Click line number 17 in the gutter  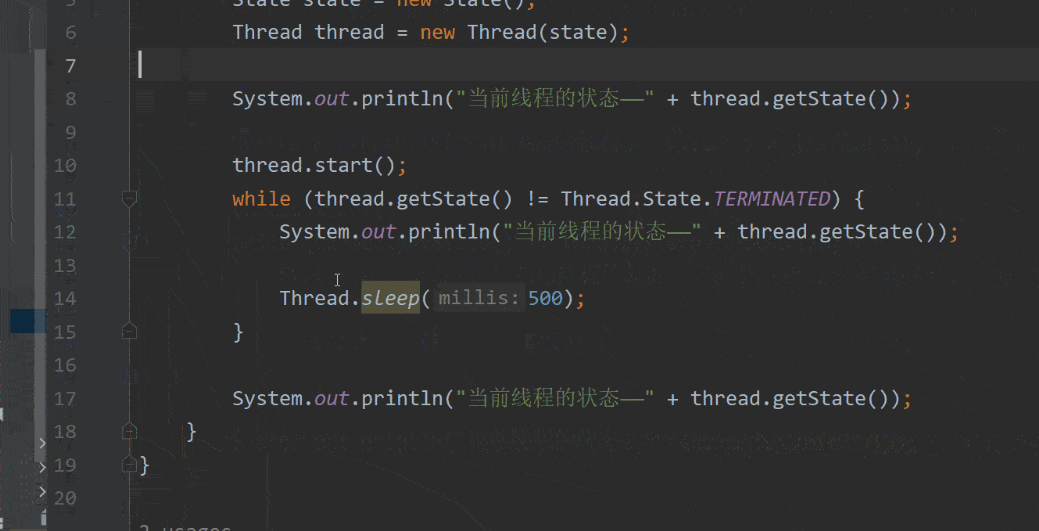tap(65, 398)
